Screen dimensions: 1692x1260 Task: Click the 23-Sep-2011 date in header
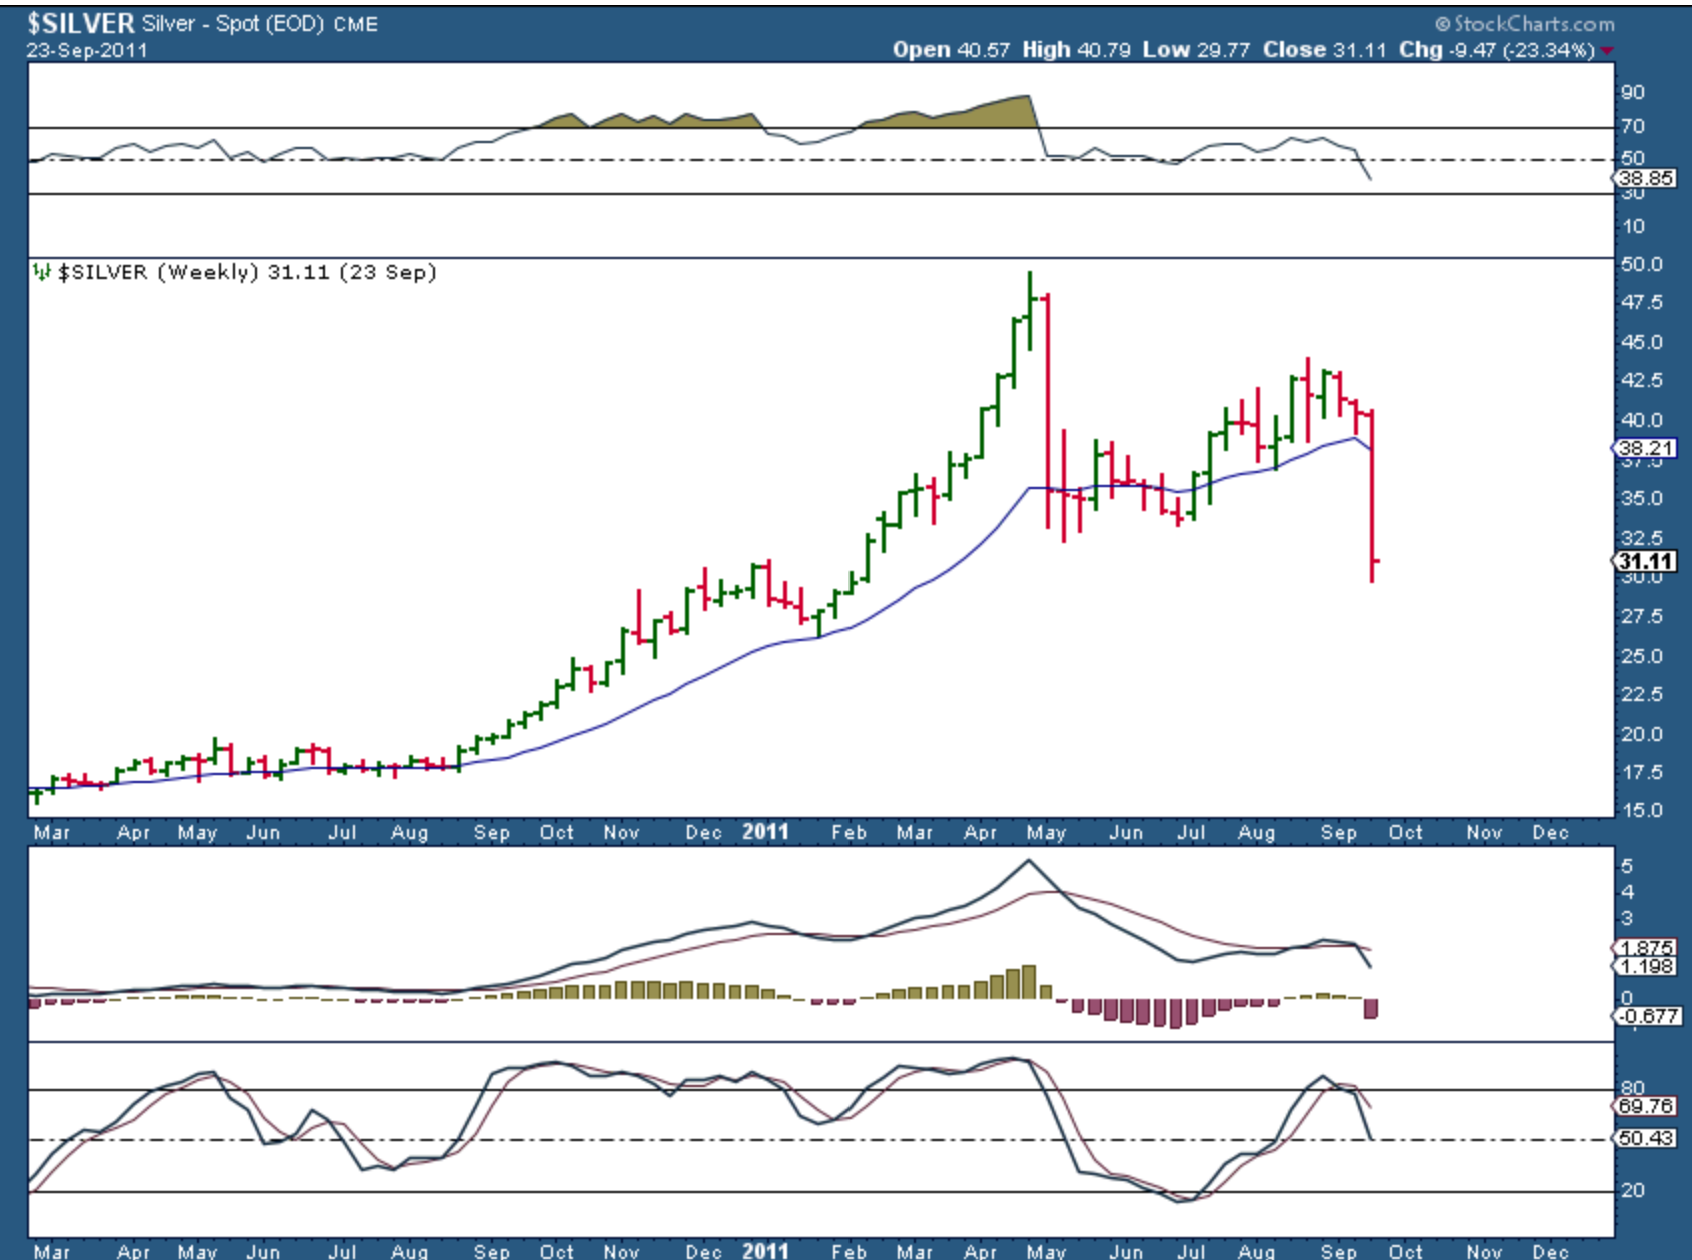(87, 50)
